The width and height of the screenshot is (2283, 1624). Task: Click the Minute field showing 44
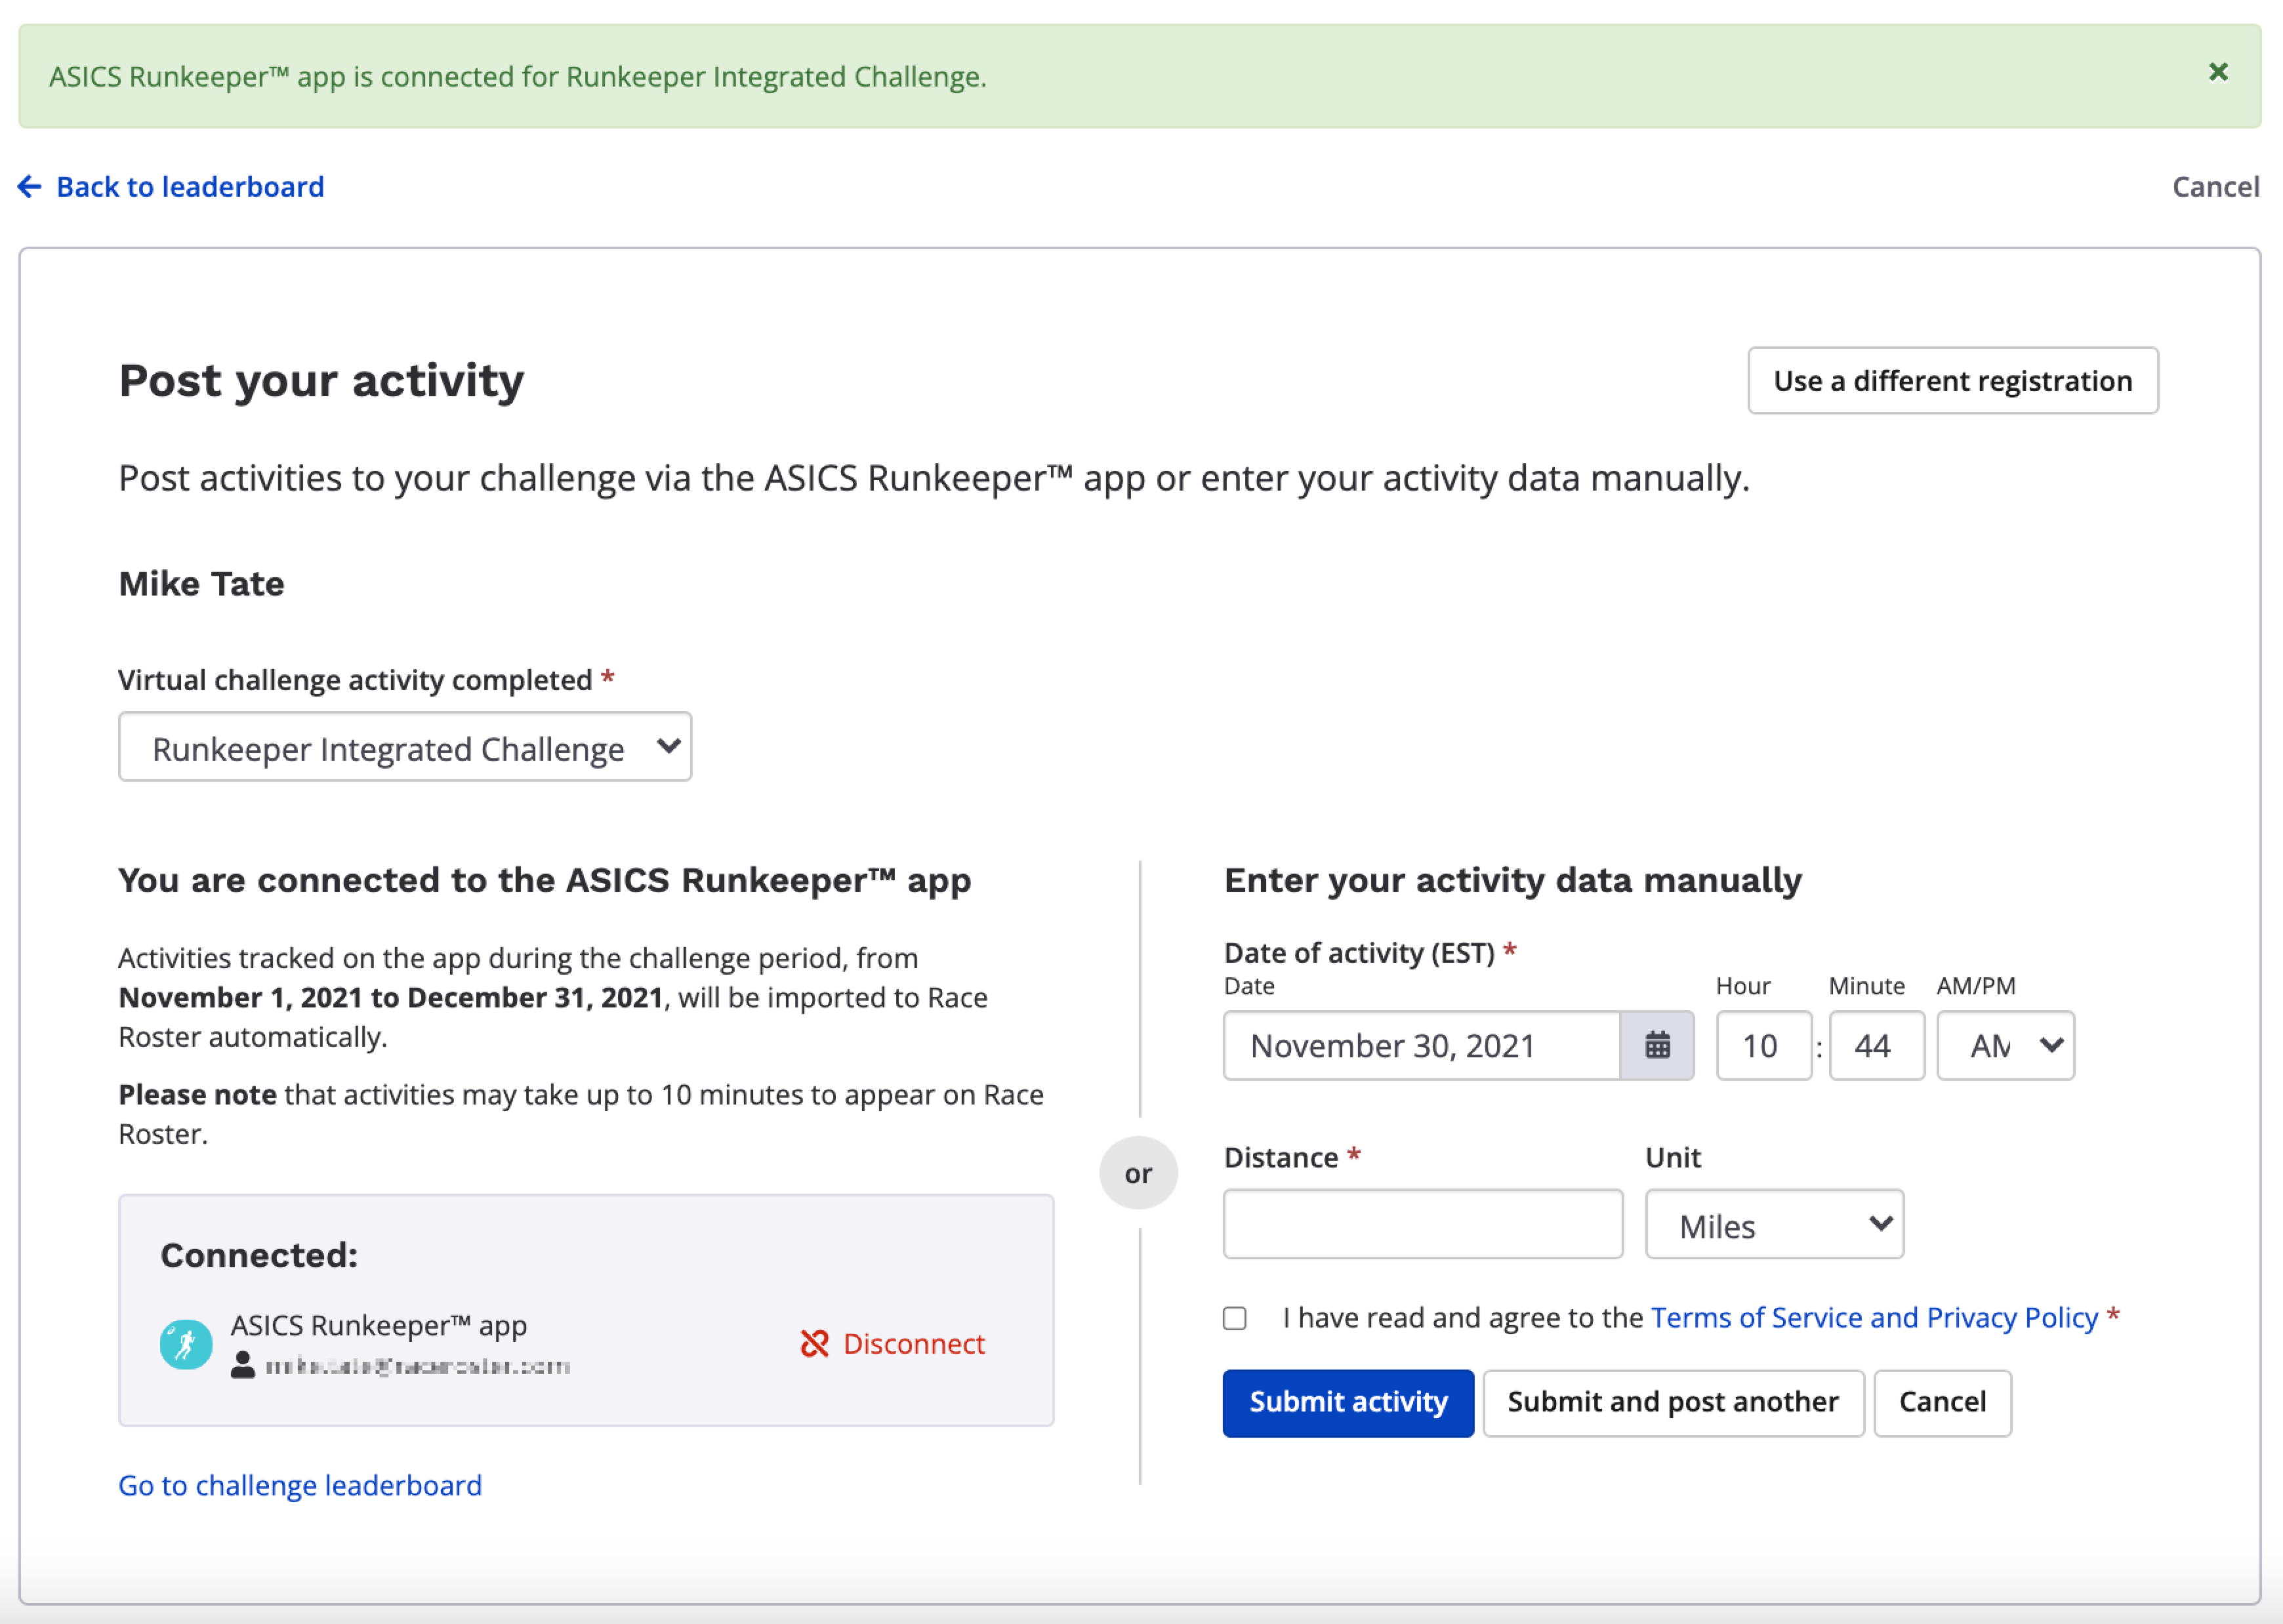point(1876,1045)
